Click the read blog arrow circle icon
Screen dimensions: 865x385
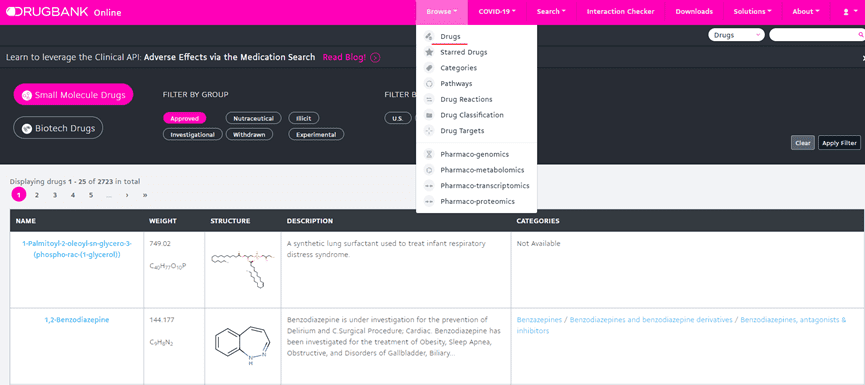[x=375, y=57]
